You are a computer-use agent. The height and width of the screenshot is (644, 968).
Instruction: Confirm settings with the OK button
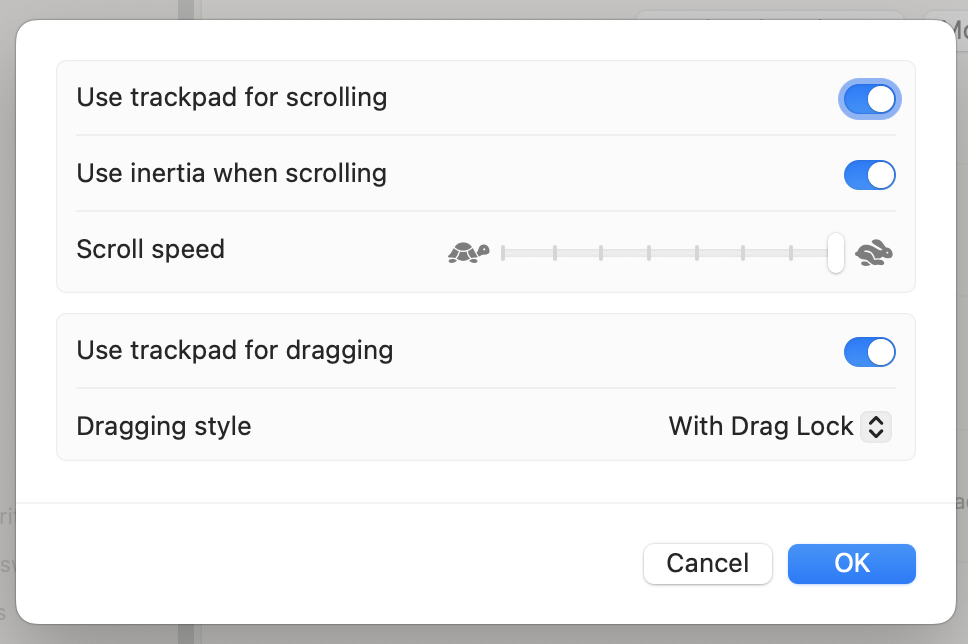pos(851,564)
